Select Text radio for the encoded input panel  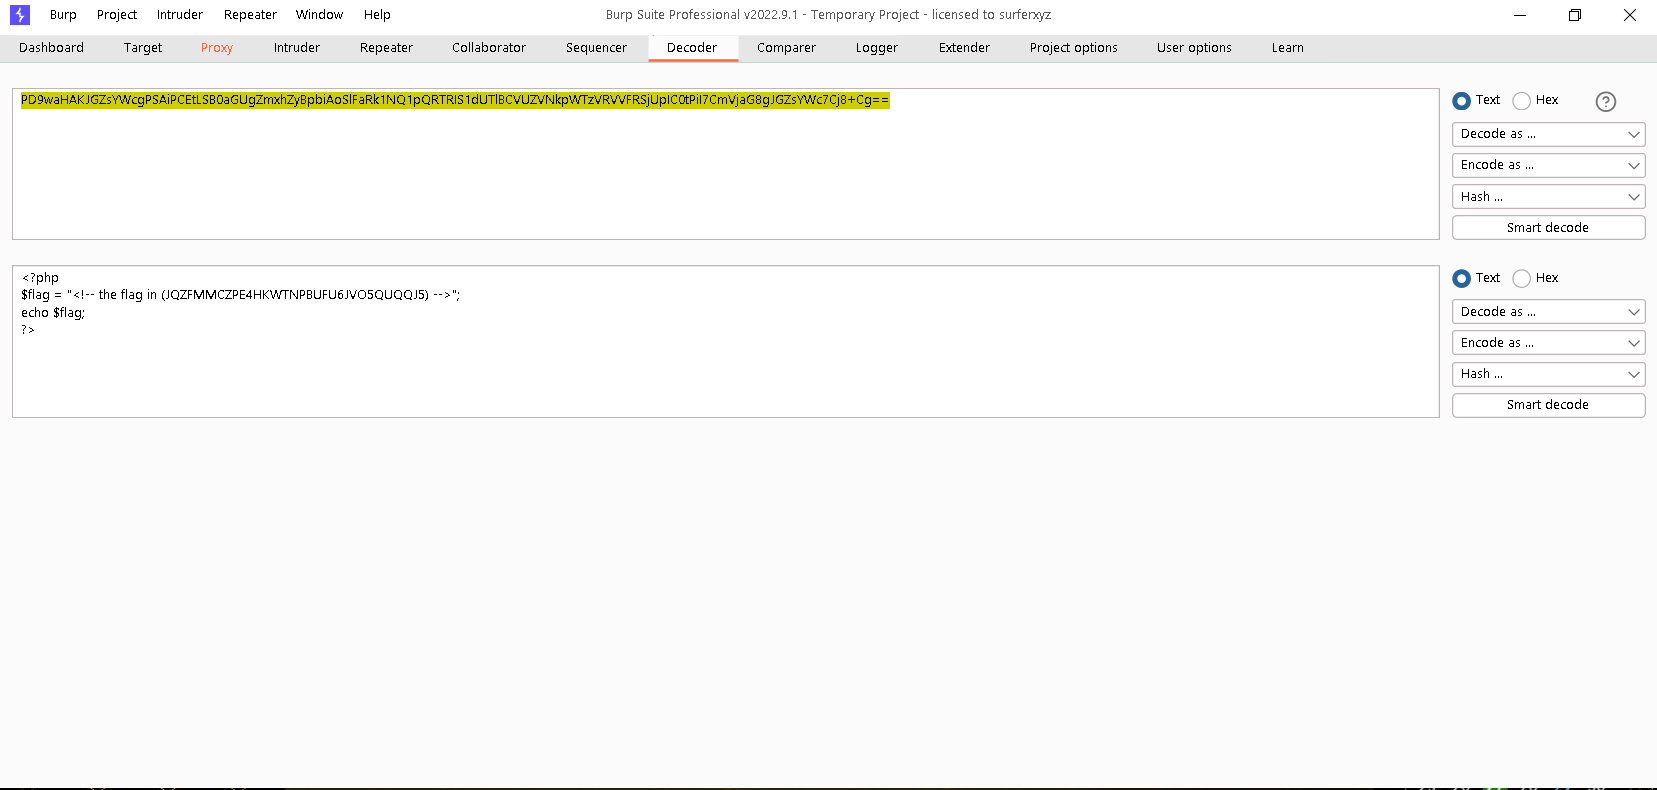tap(1461, 101)
